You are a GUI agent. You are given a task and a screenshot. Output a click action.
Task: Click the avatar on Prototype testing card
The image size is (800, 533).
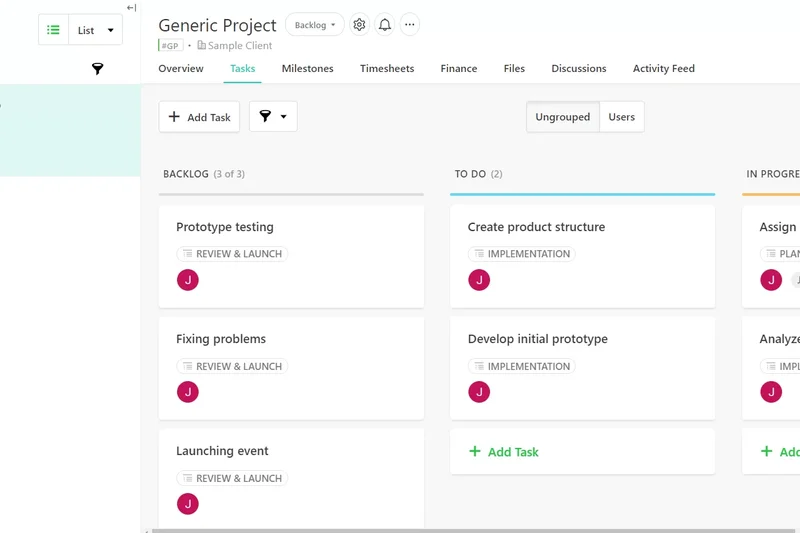pos(188,280)
